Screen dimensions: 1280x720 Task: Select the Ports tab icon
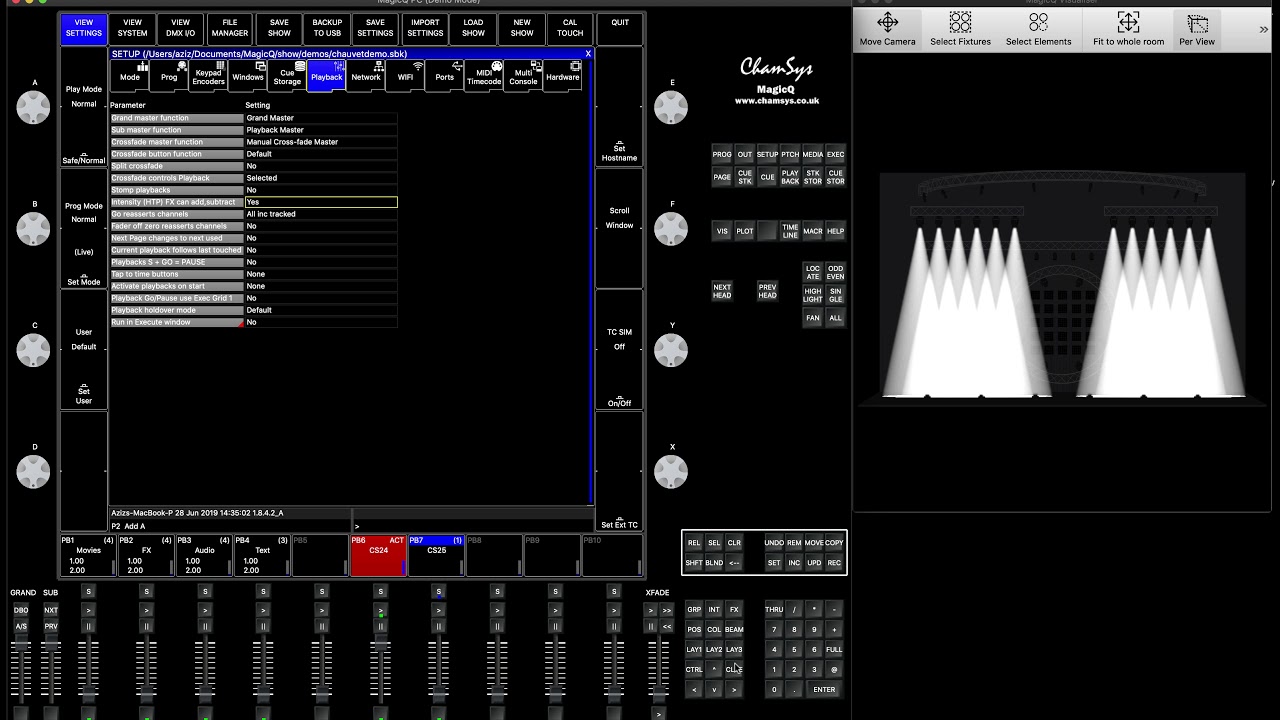445,76
